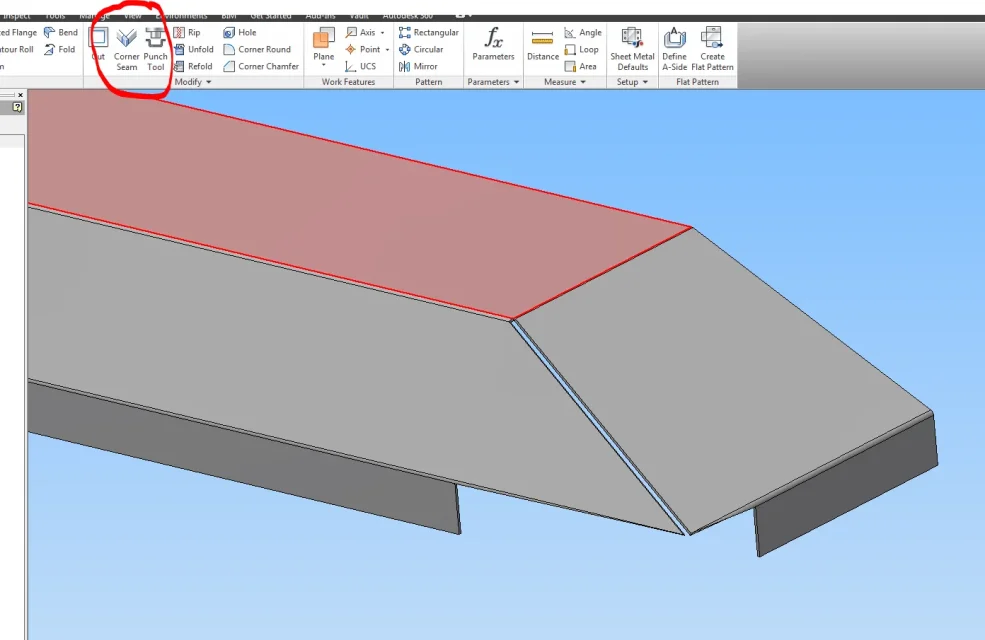Screen dimensions: 985x640
Task: Close the browser panel
Action: click(20, 95)
